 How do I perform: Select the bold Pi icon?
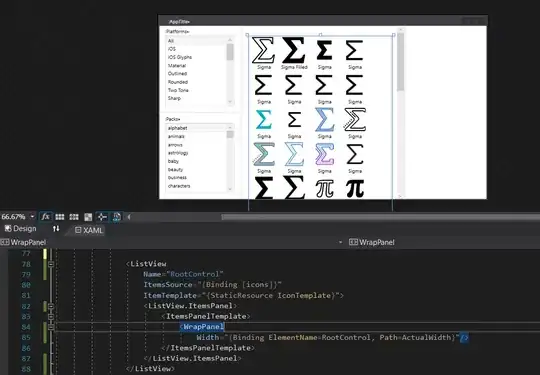click(355, 189)
